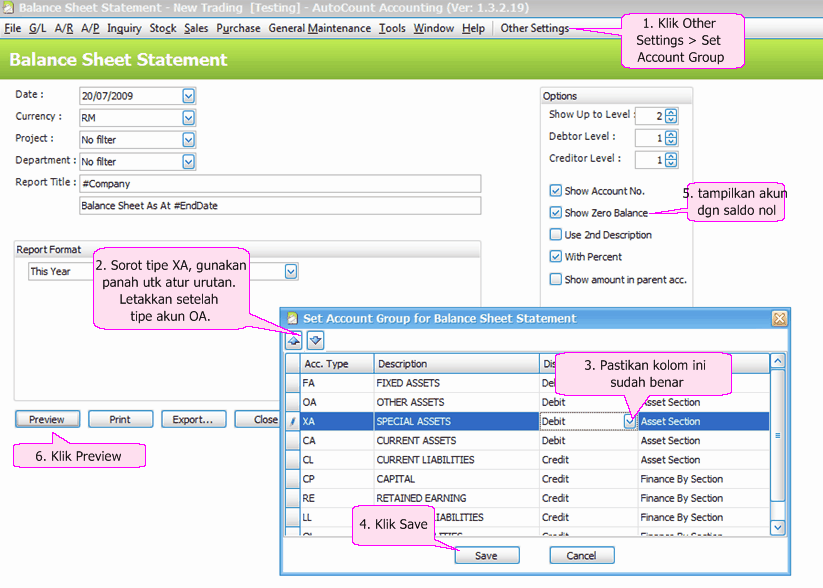This screenshot has height=588, width=823.
Task: Open the Other Settings menu
Action: coord(534,28)
